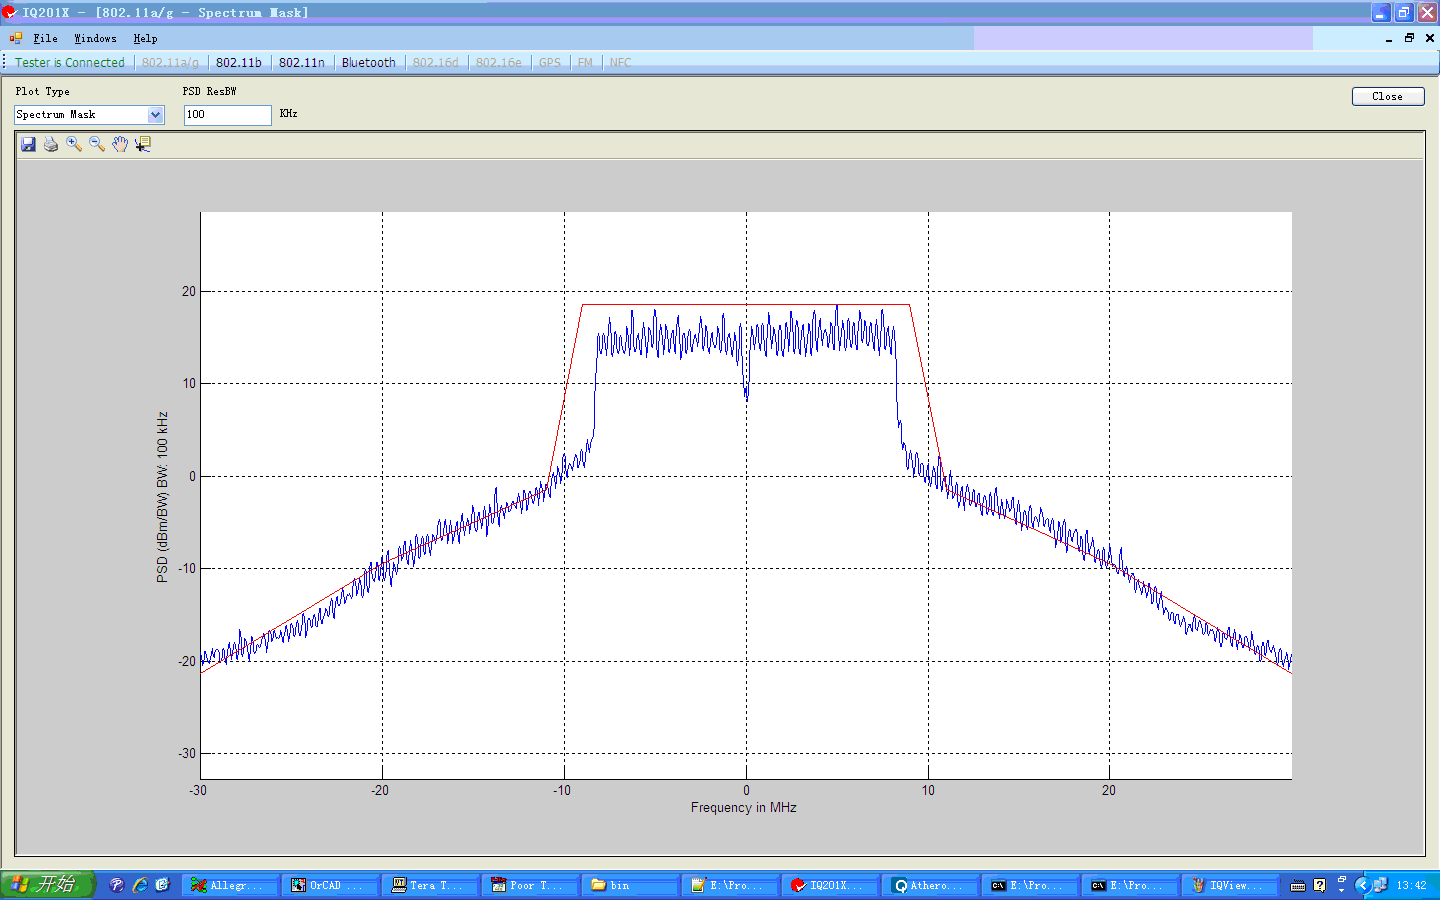Click the keyboard tray icon
Image resolution: width=1440 pixels, height=900 pixels.
coord(1298,885)
